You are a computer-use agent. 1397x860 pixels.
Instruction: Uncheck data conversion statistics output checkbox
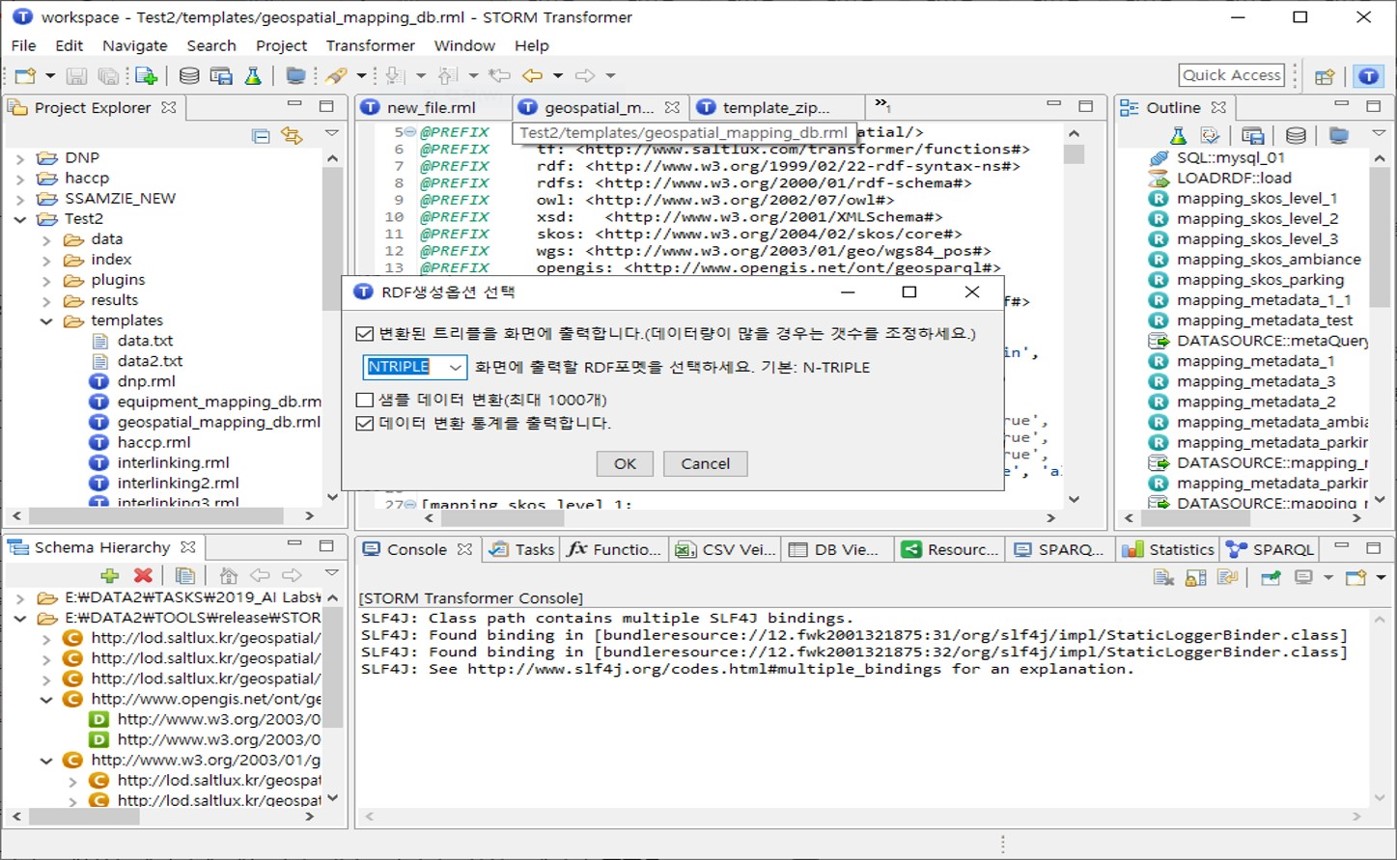click(364, 423)
